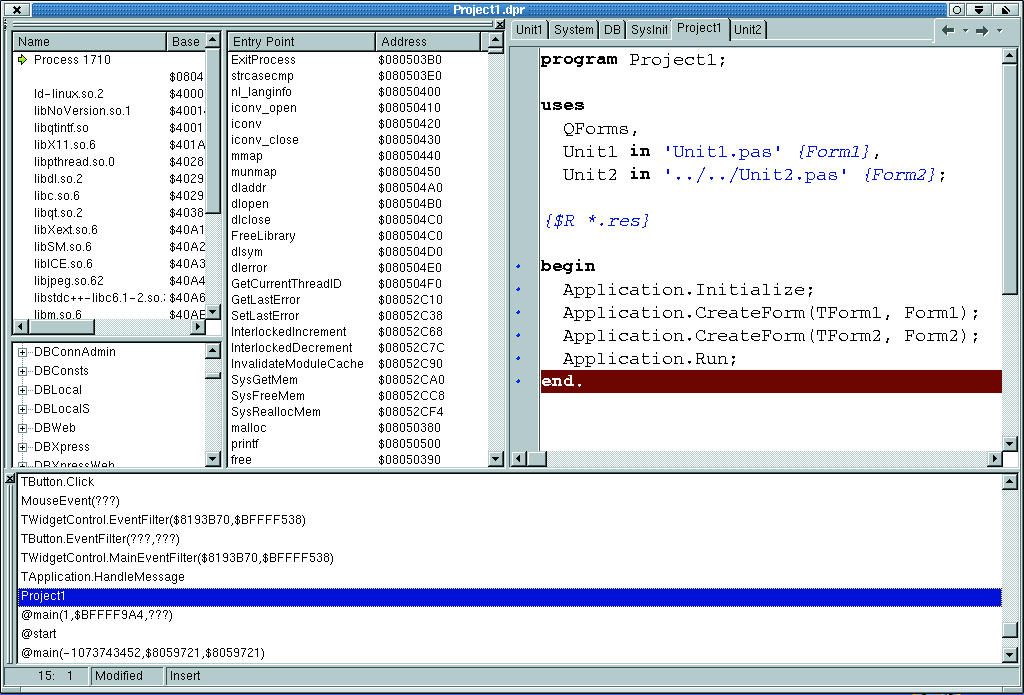Click the yellow arrow beside Process 1710
The height and width of the screenshot is (695, 1024).
[x=22, y=60]
